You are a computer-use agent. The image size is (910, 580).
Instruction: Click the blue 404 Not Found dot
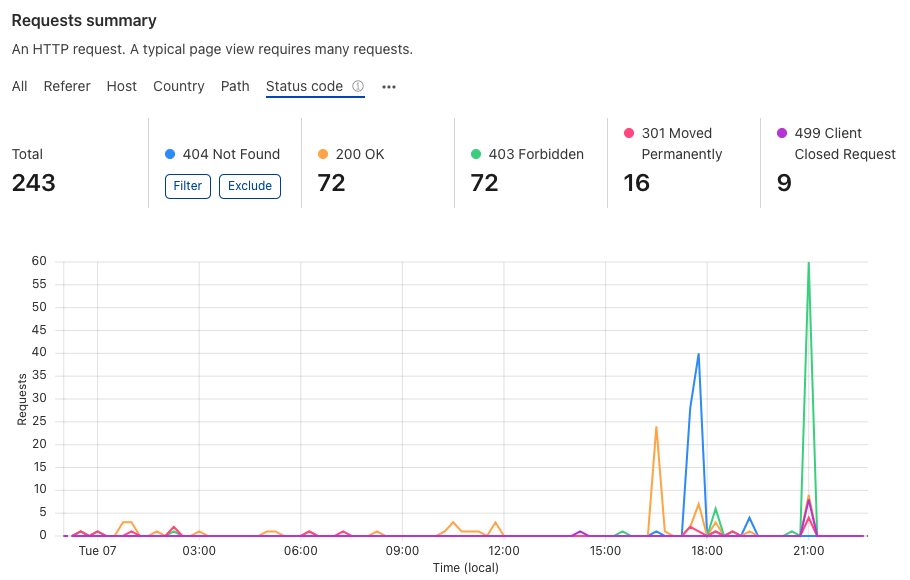click(x=170, y=154)
